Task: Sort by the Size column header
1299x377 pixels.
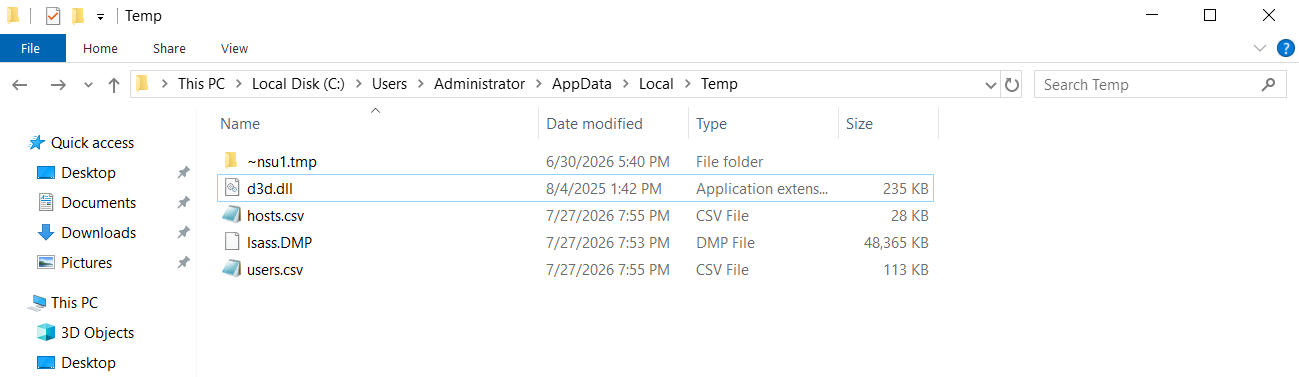Action: coord(859,124)
